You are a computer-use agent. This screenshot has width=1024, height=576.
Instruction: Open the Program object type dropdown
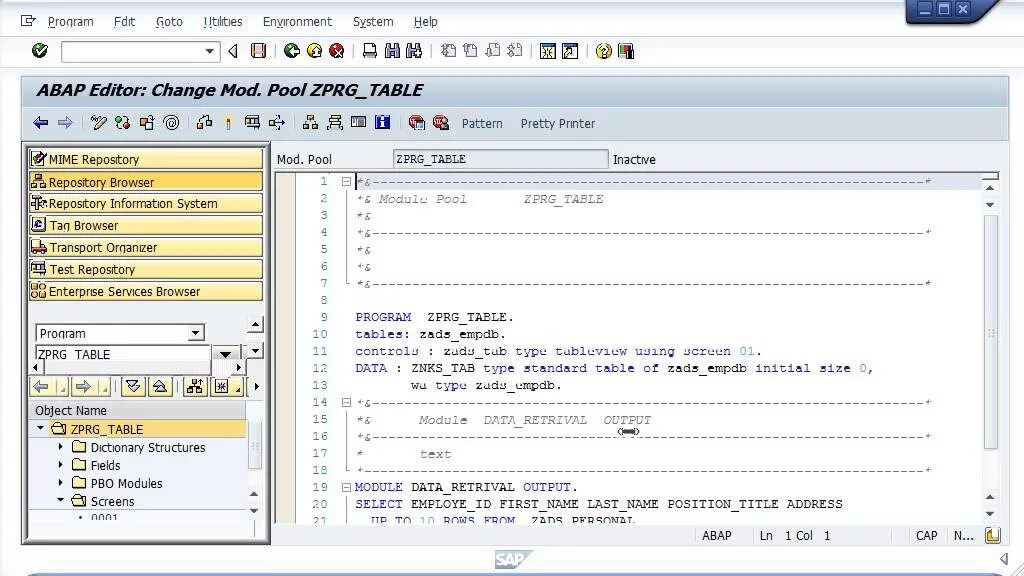pos(195,333)
